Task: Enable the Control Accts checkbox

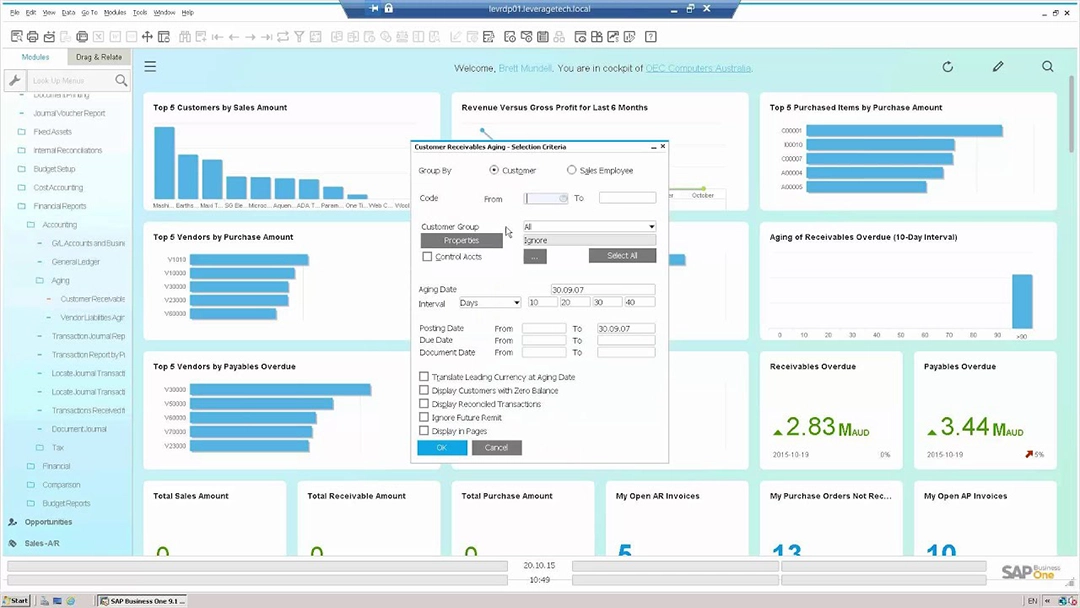Action: point(427,257)
